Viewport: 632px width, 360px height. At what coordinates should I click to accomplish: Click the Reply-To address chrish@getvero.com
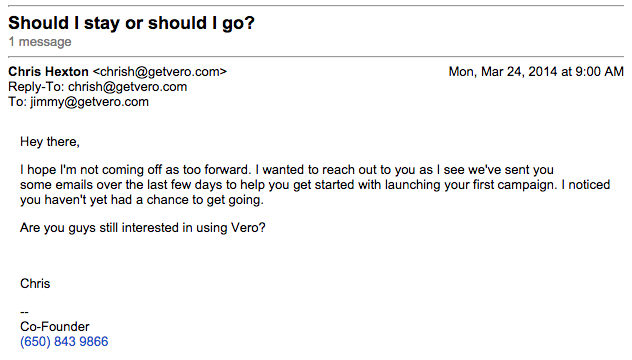pos(127,87)
